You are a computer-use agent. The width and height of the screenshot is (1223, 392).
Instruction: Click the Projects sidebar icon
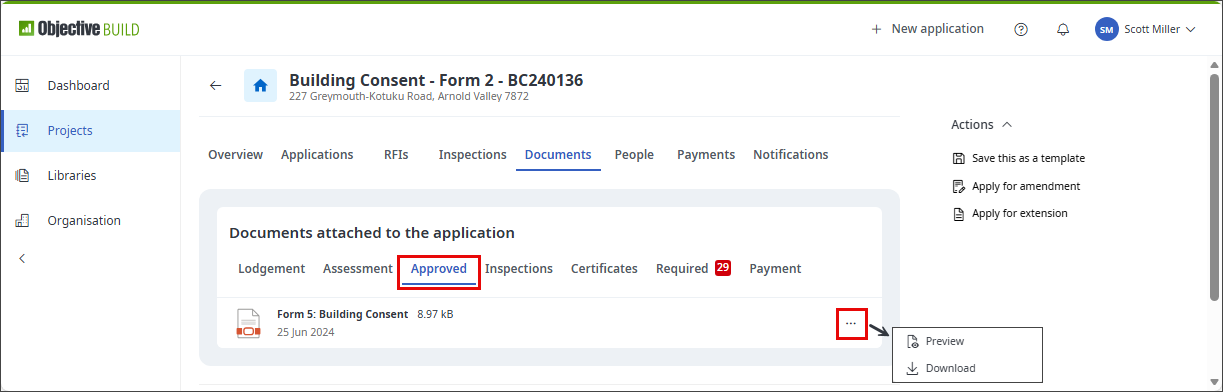22,130
